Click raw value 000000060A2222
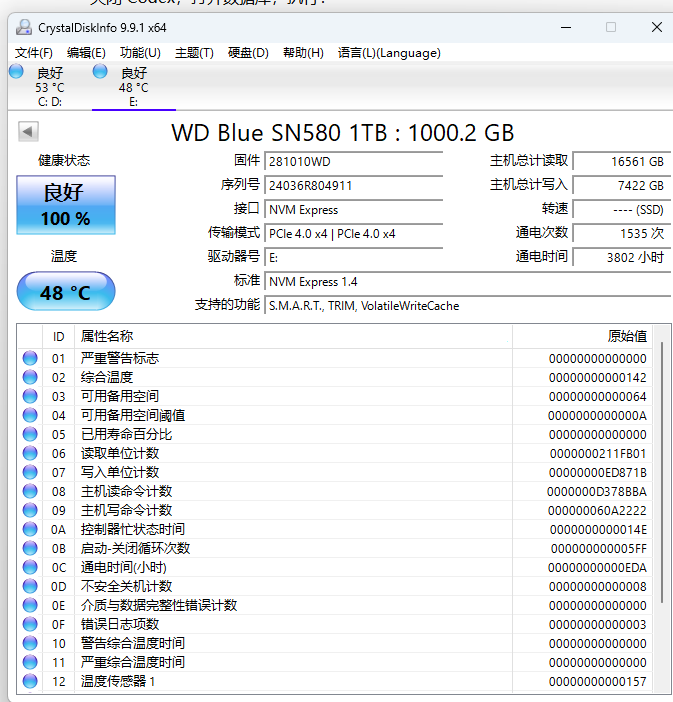 [597, 510]
